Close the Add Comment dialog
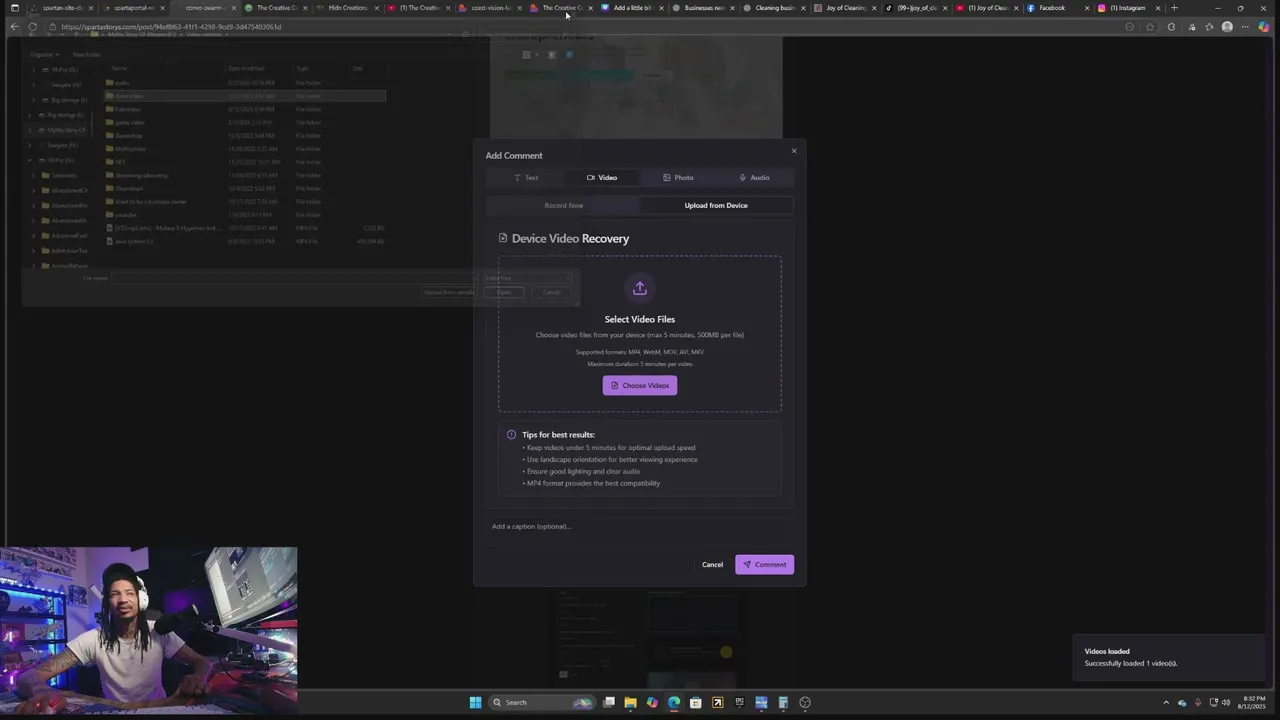Screen dimensions: 1280x720 pos(794,151)
